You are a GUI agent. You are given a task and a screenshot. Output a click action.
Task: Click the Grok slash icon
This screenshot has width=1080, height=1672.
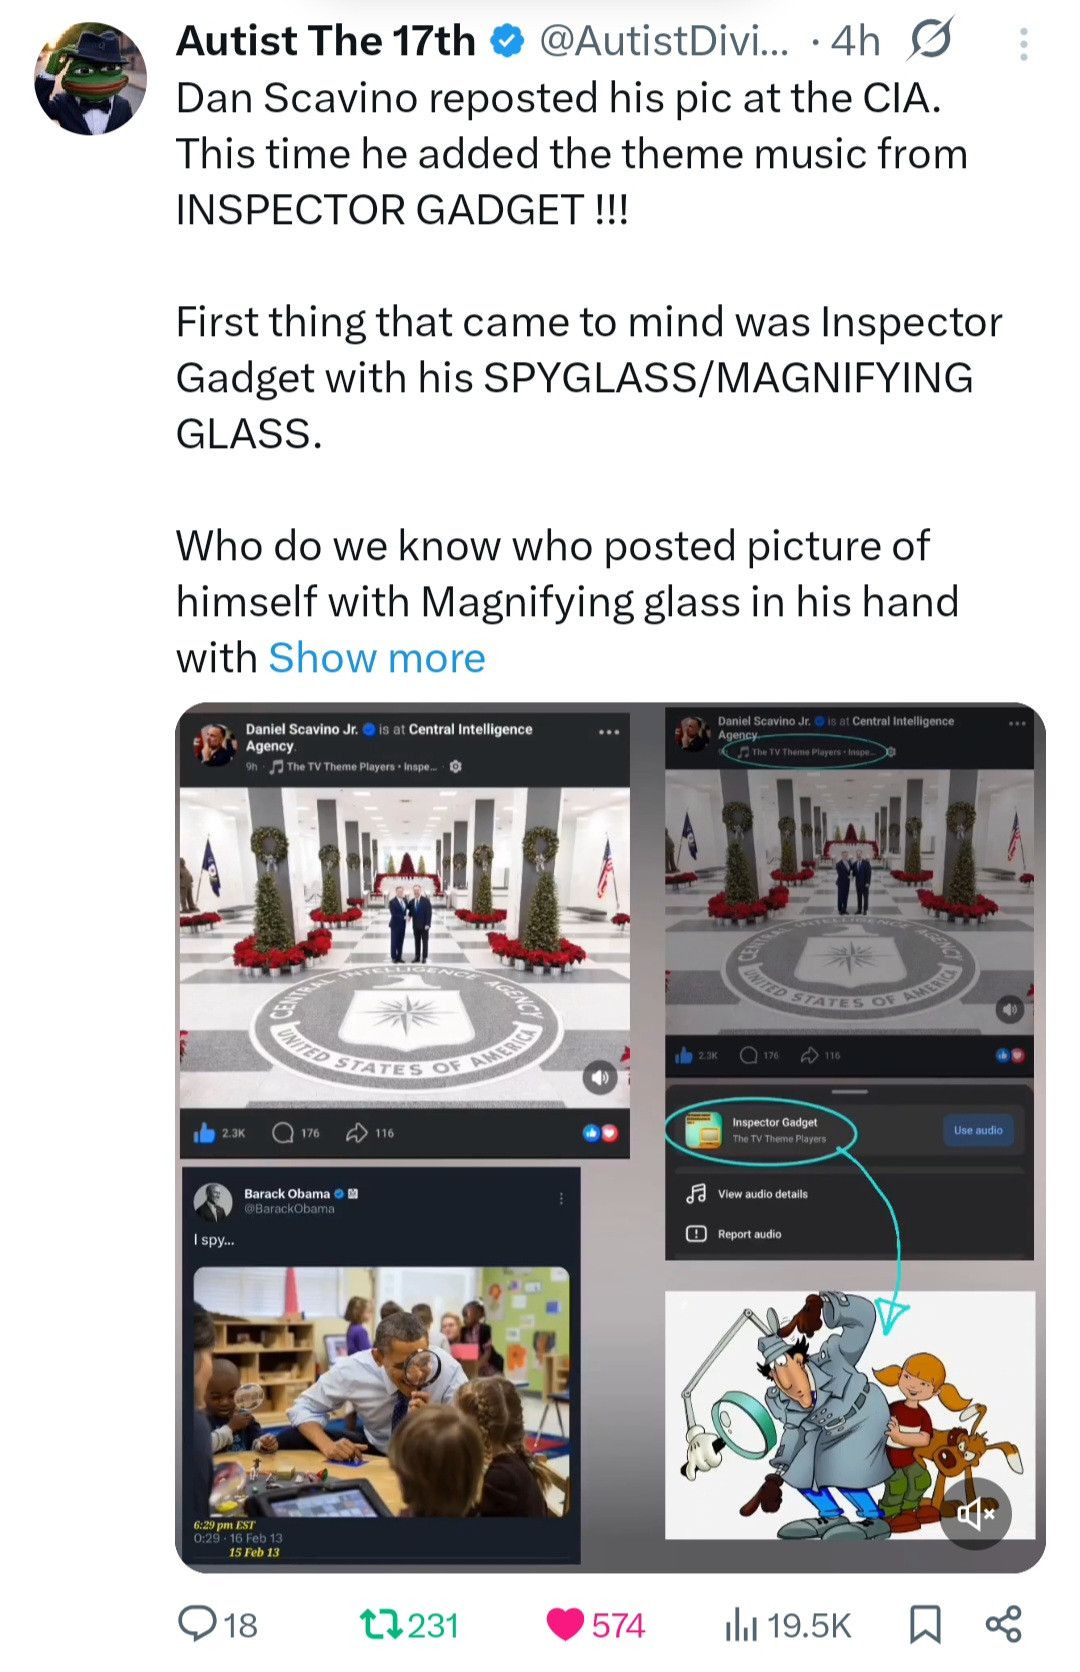(x=930, y=41)
